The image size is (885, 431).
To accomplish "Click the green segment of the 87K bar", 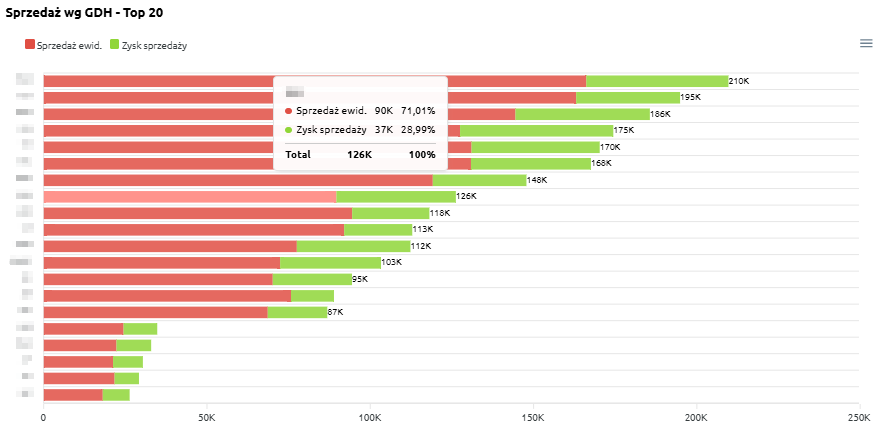I will point(297,312).
